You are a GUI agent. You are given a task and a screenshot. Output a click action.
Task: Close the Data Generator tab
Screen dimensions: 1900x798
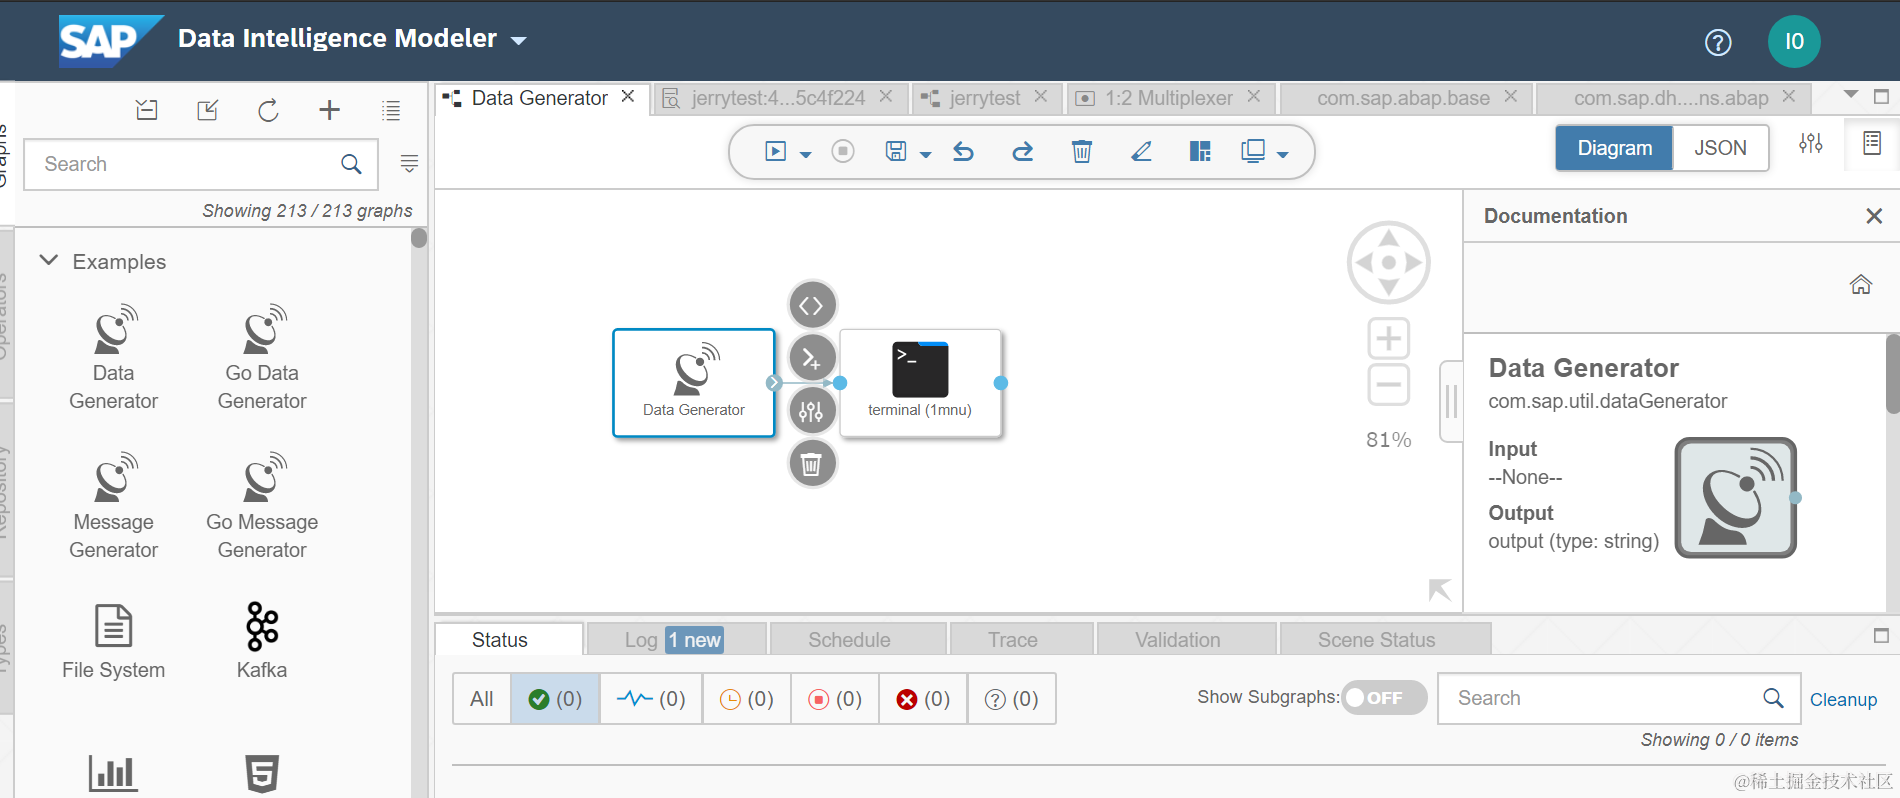628,97
